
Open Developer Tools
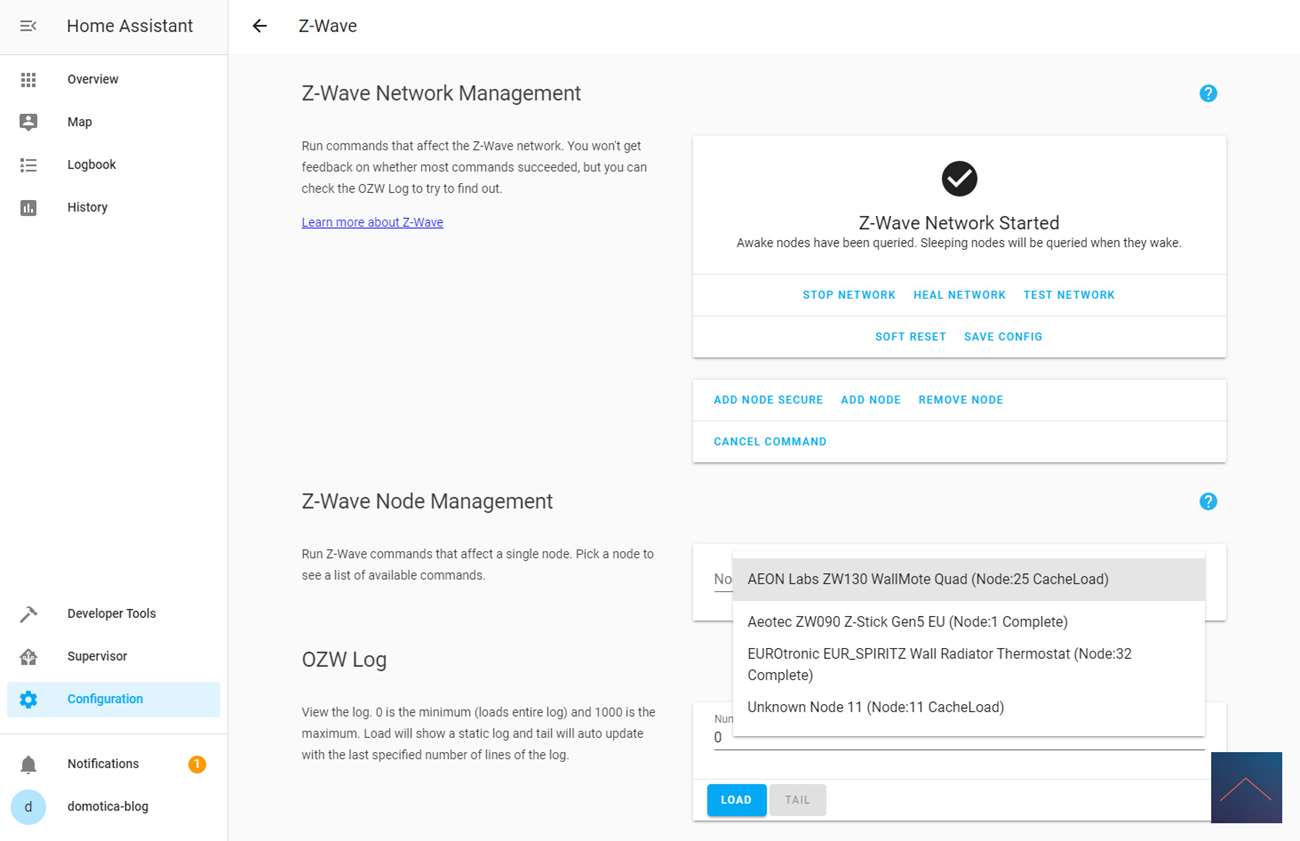point(114,614)
